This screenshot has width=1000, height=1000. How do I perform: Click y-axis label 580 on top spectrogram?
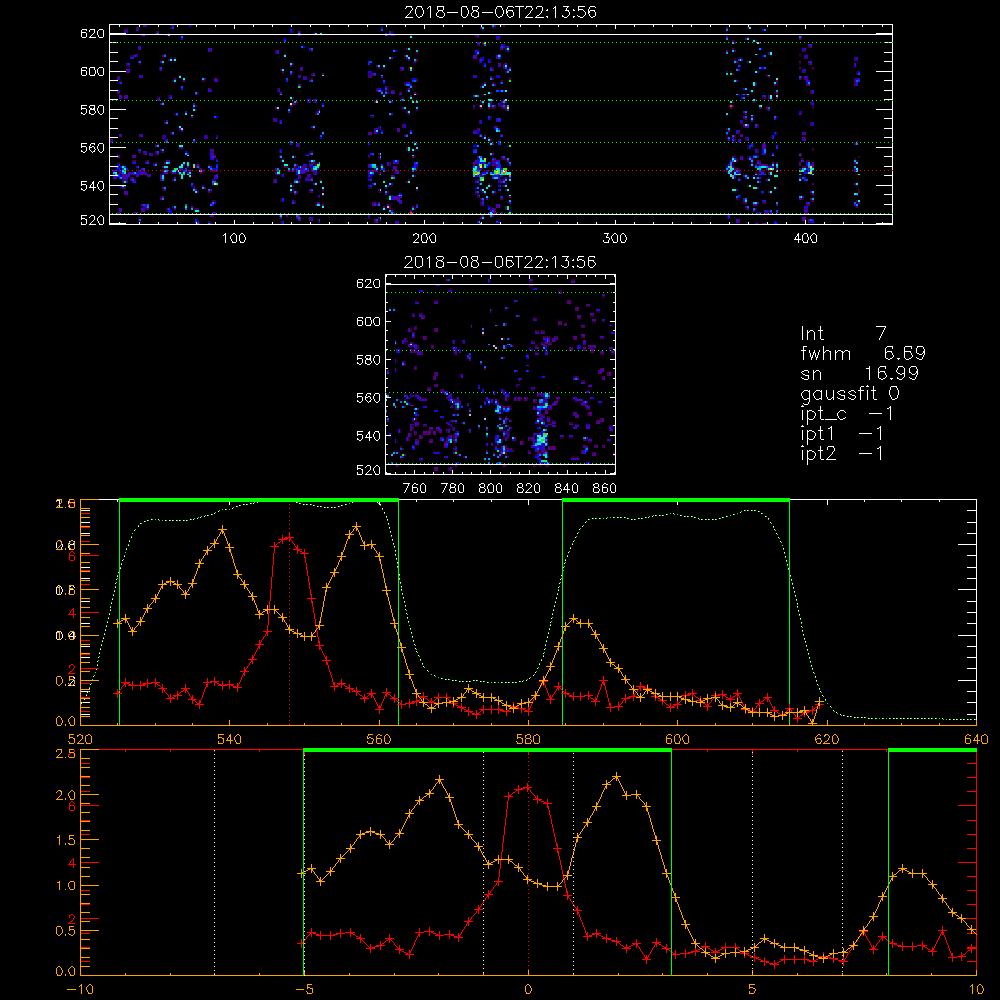(92, 110)
